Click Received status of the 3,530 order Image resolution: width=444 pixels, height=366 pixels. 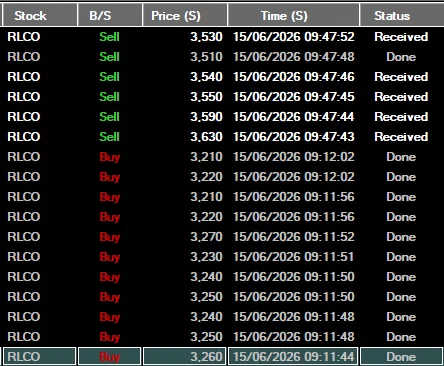(401, 37)
